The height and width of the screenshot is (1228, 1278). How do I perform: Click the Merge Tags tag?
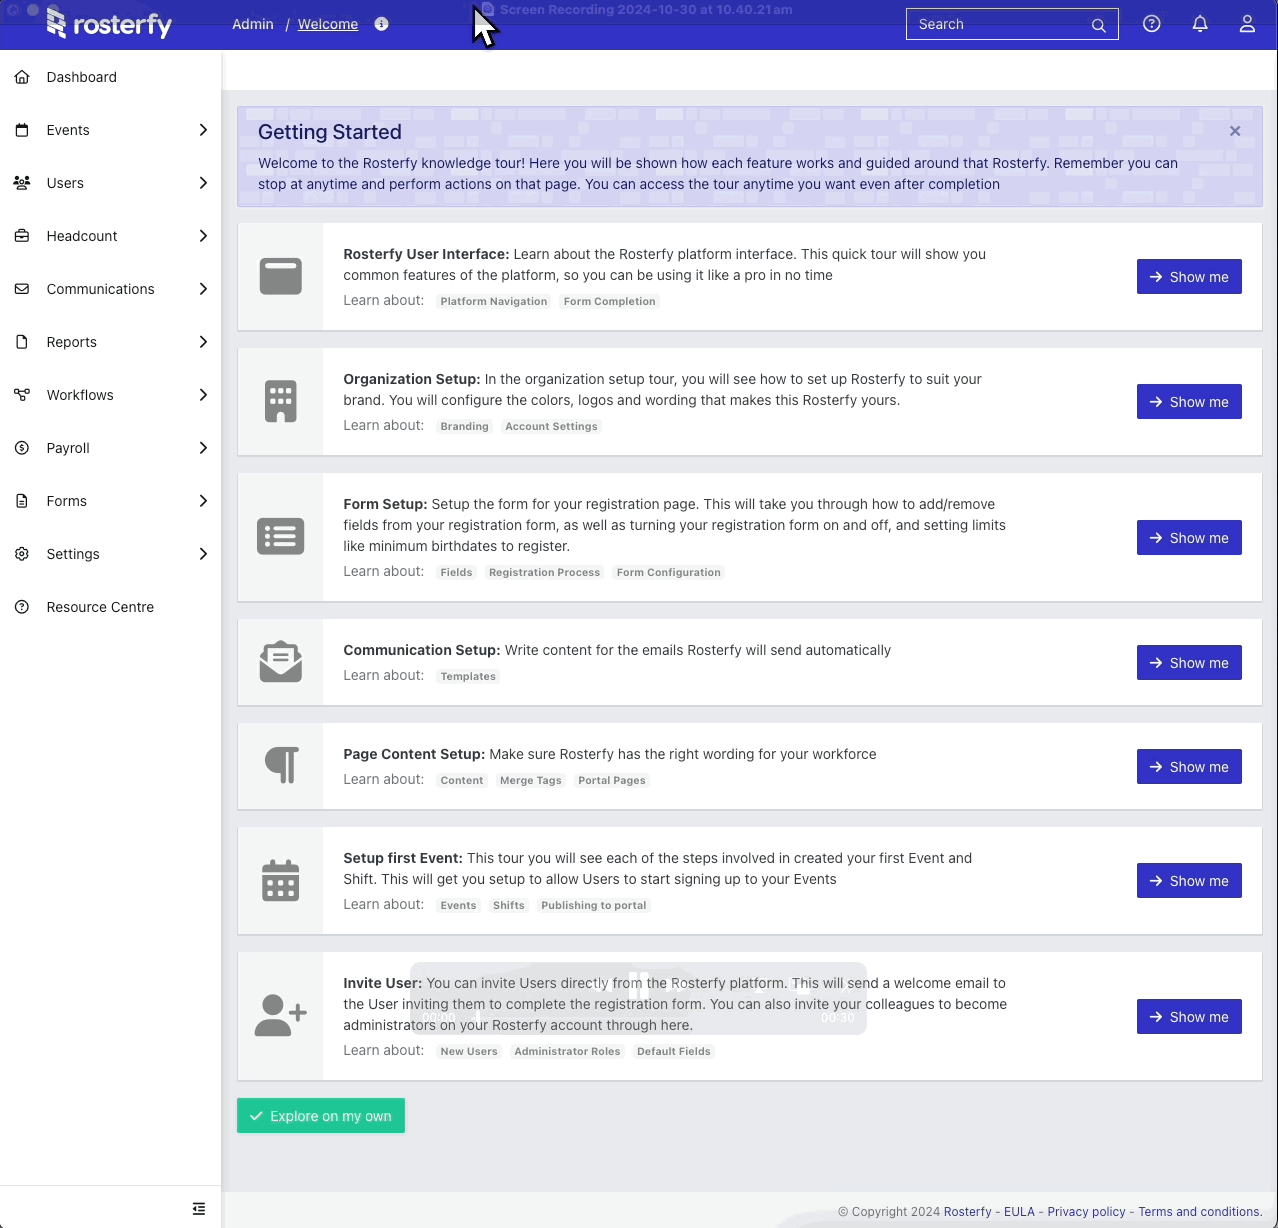pyautogui.click(x=531, y=780)
